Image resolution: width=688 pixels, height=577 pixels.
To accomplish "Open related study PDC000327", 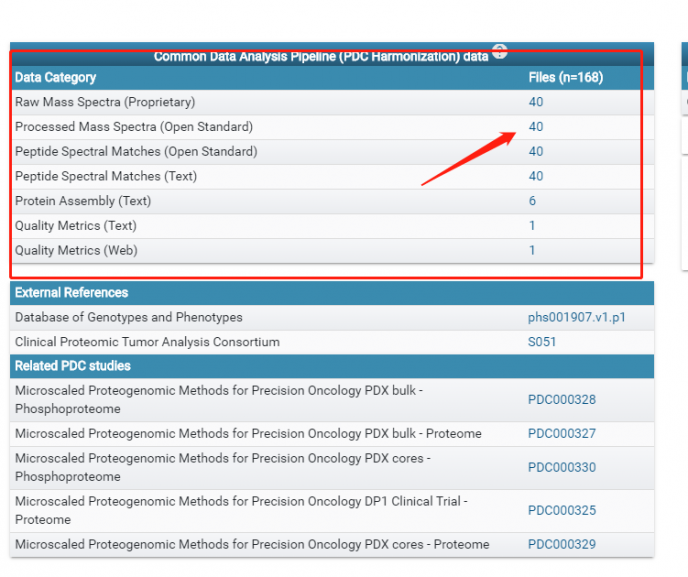I will pyautogui.click(x=561, y=434).
